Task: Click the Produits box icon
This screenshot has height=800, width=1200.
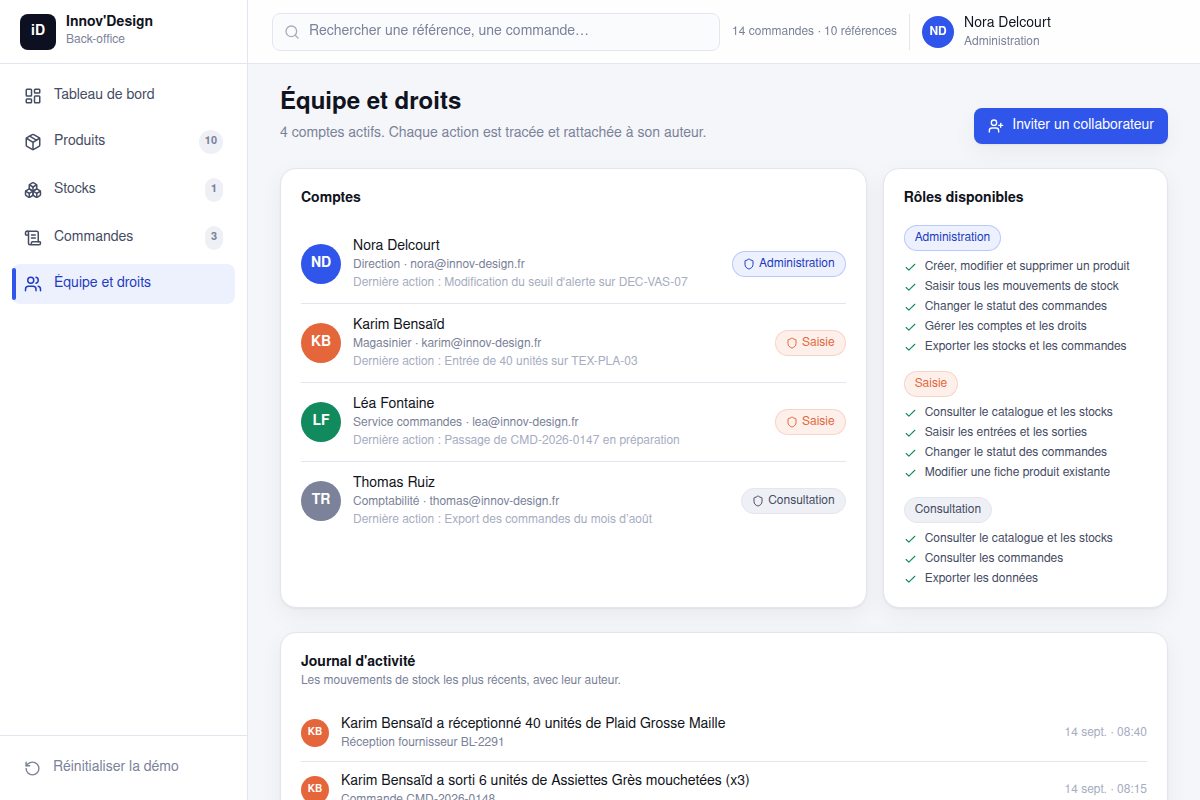Action: (33, 141)
